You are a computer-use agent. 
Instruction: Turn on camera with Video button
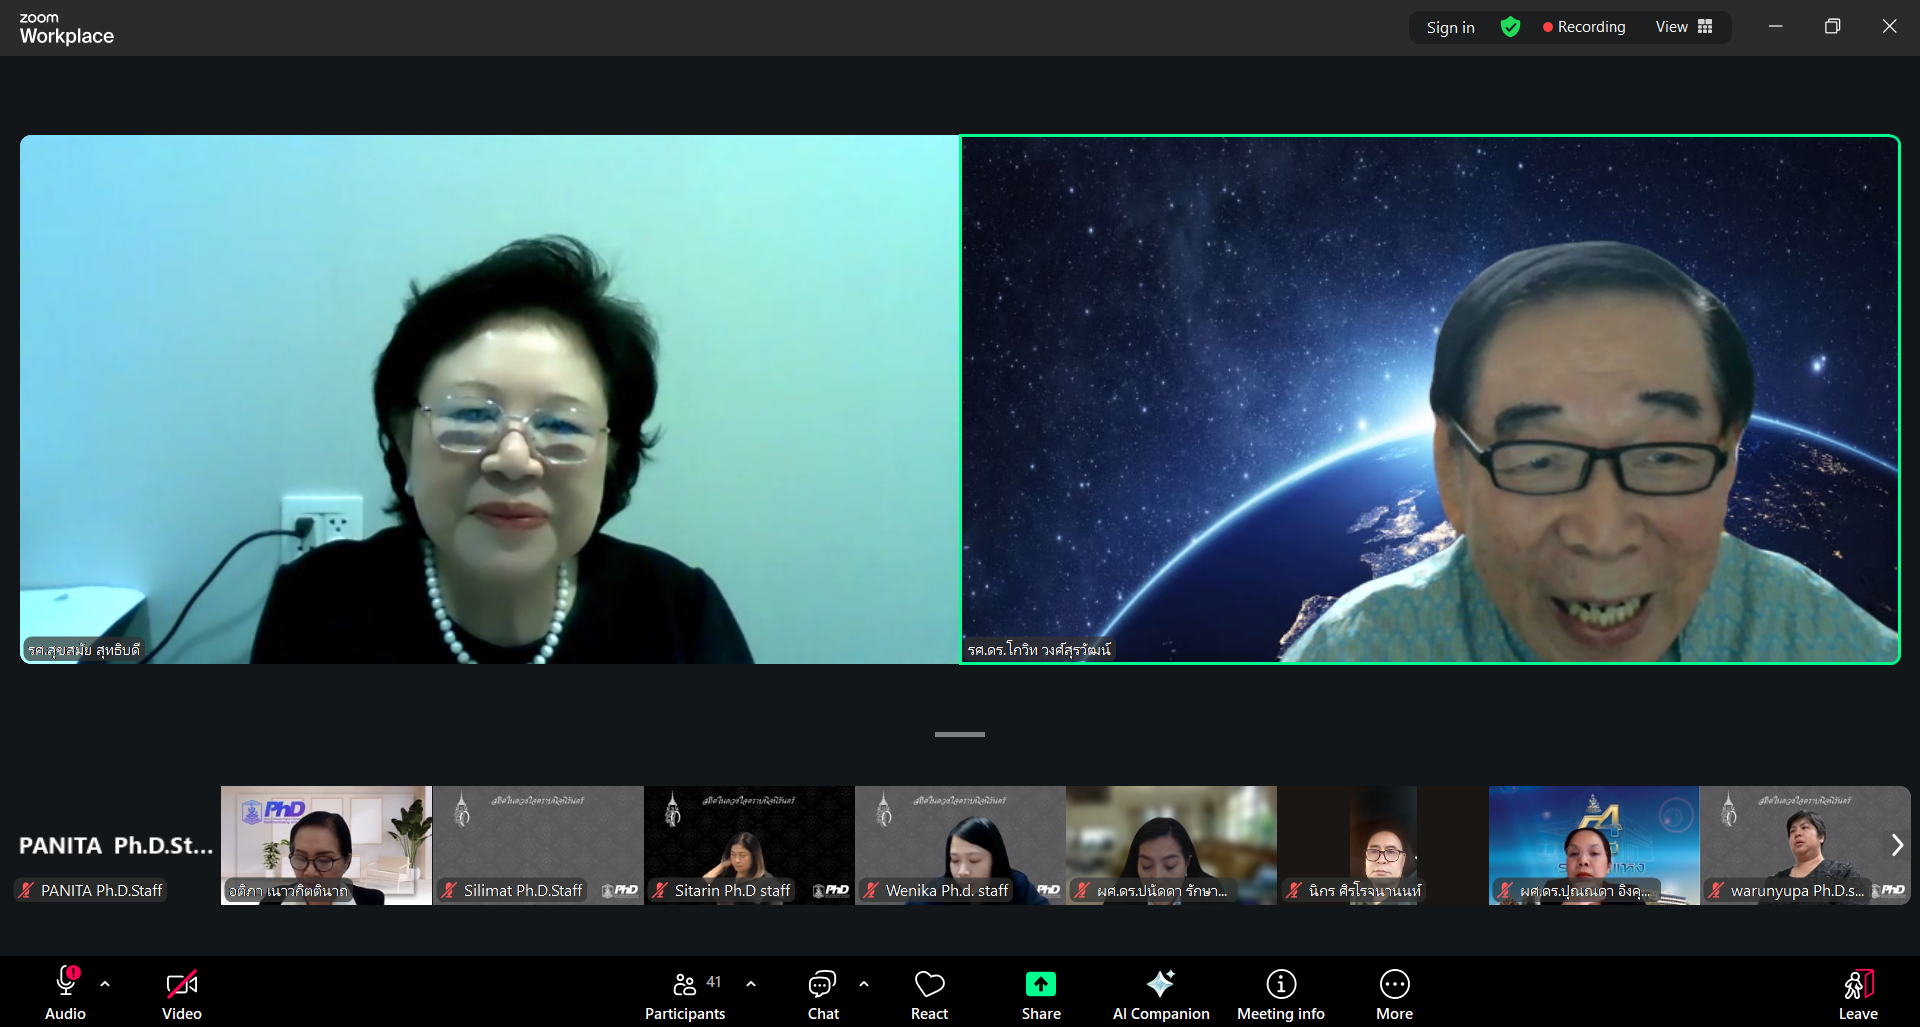181,985
